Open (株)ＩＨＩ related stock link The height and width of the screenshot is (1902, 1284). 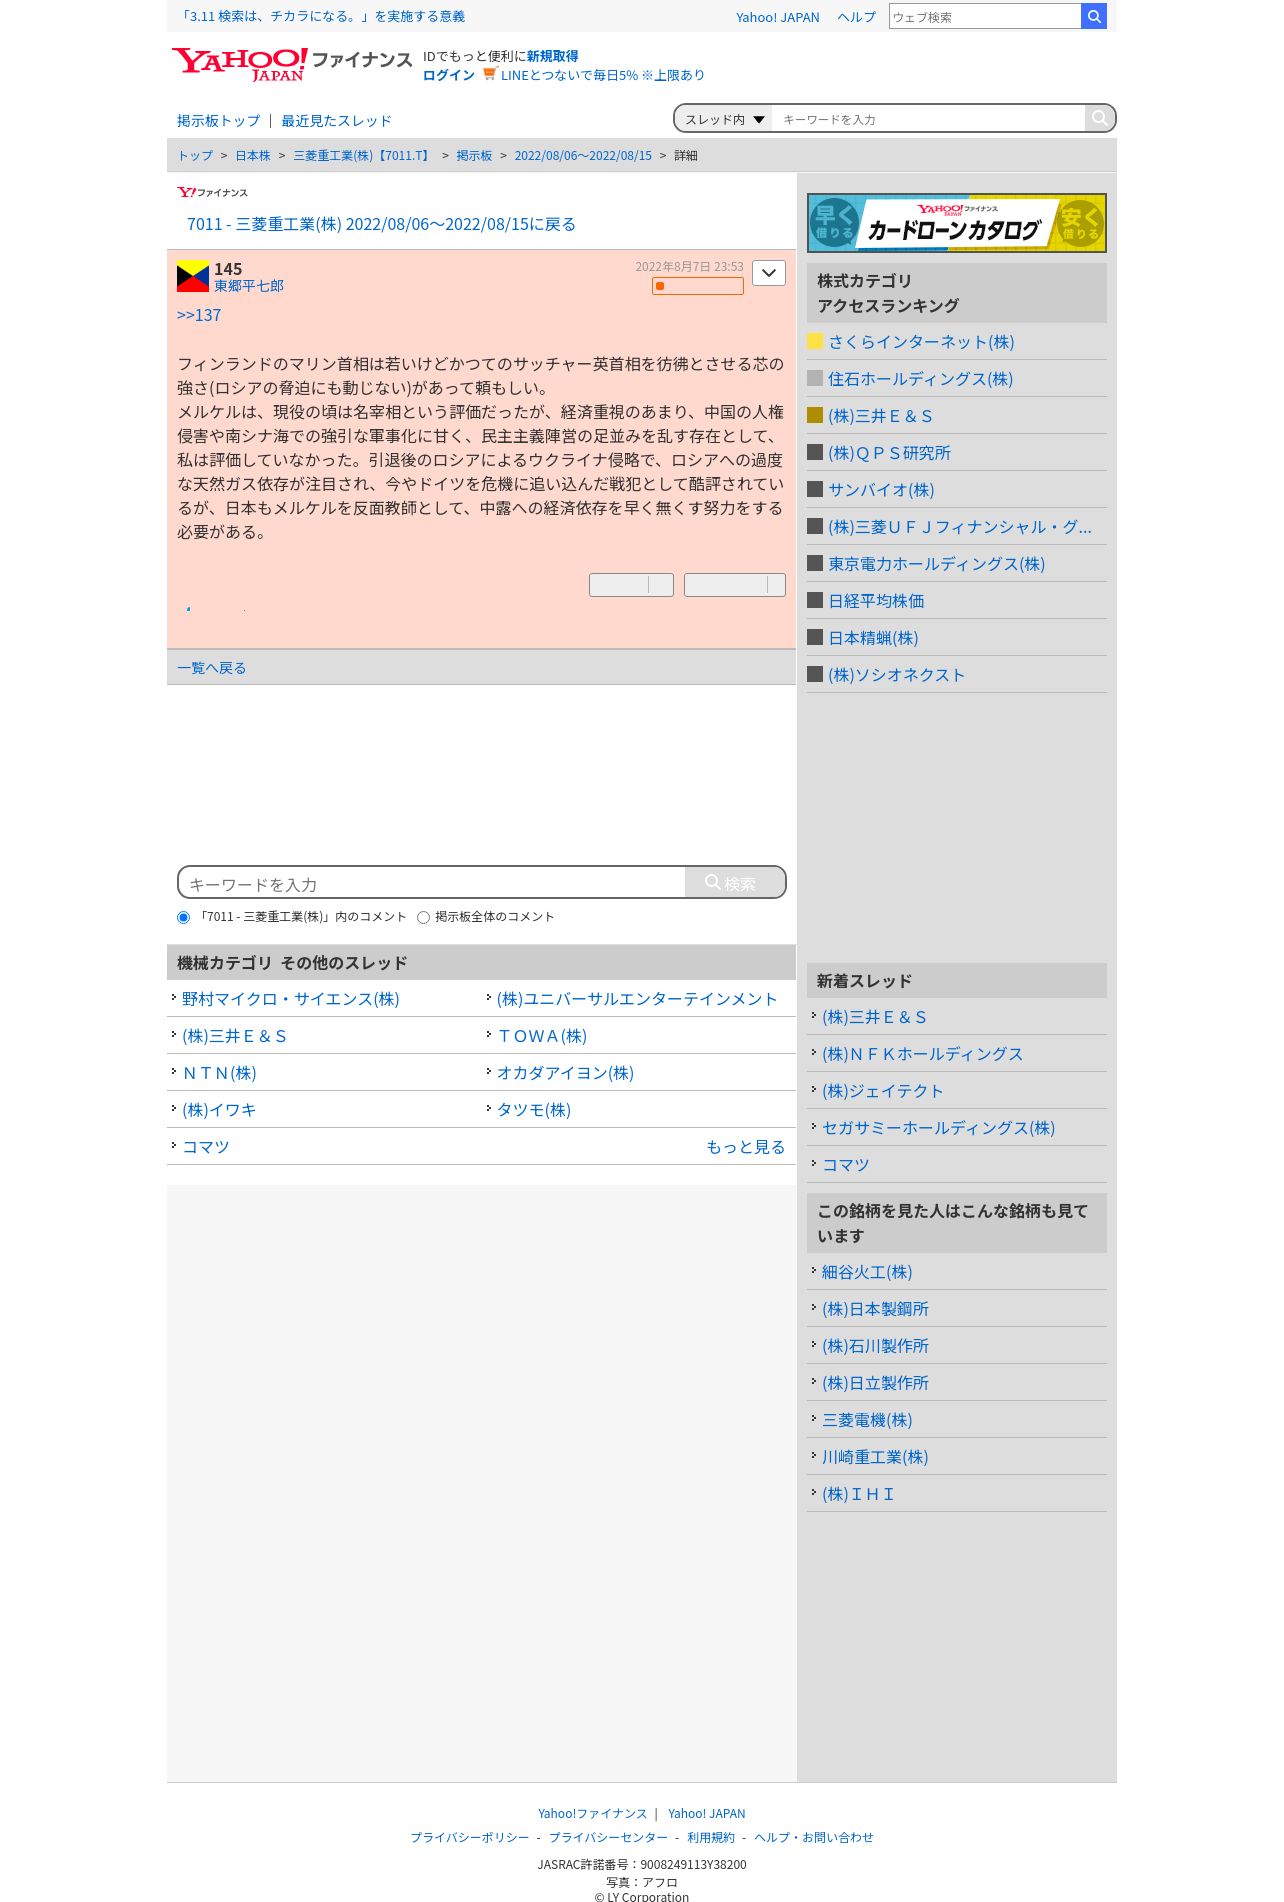858,1494
